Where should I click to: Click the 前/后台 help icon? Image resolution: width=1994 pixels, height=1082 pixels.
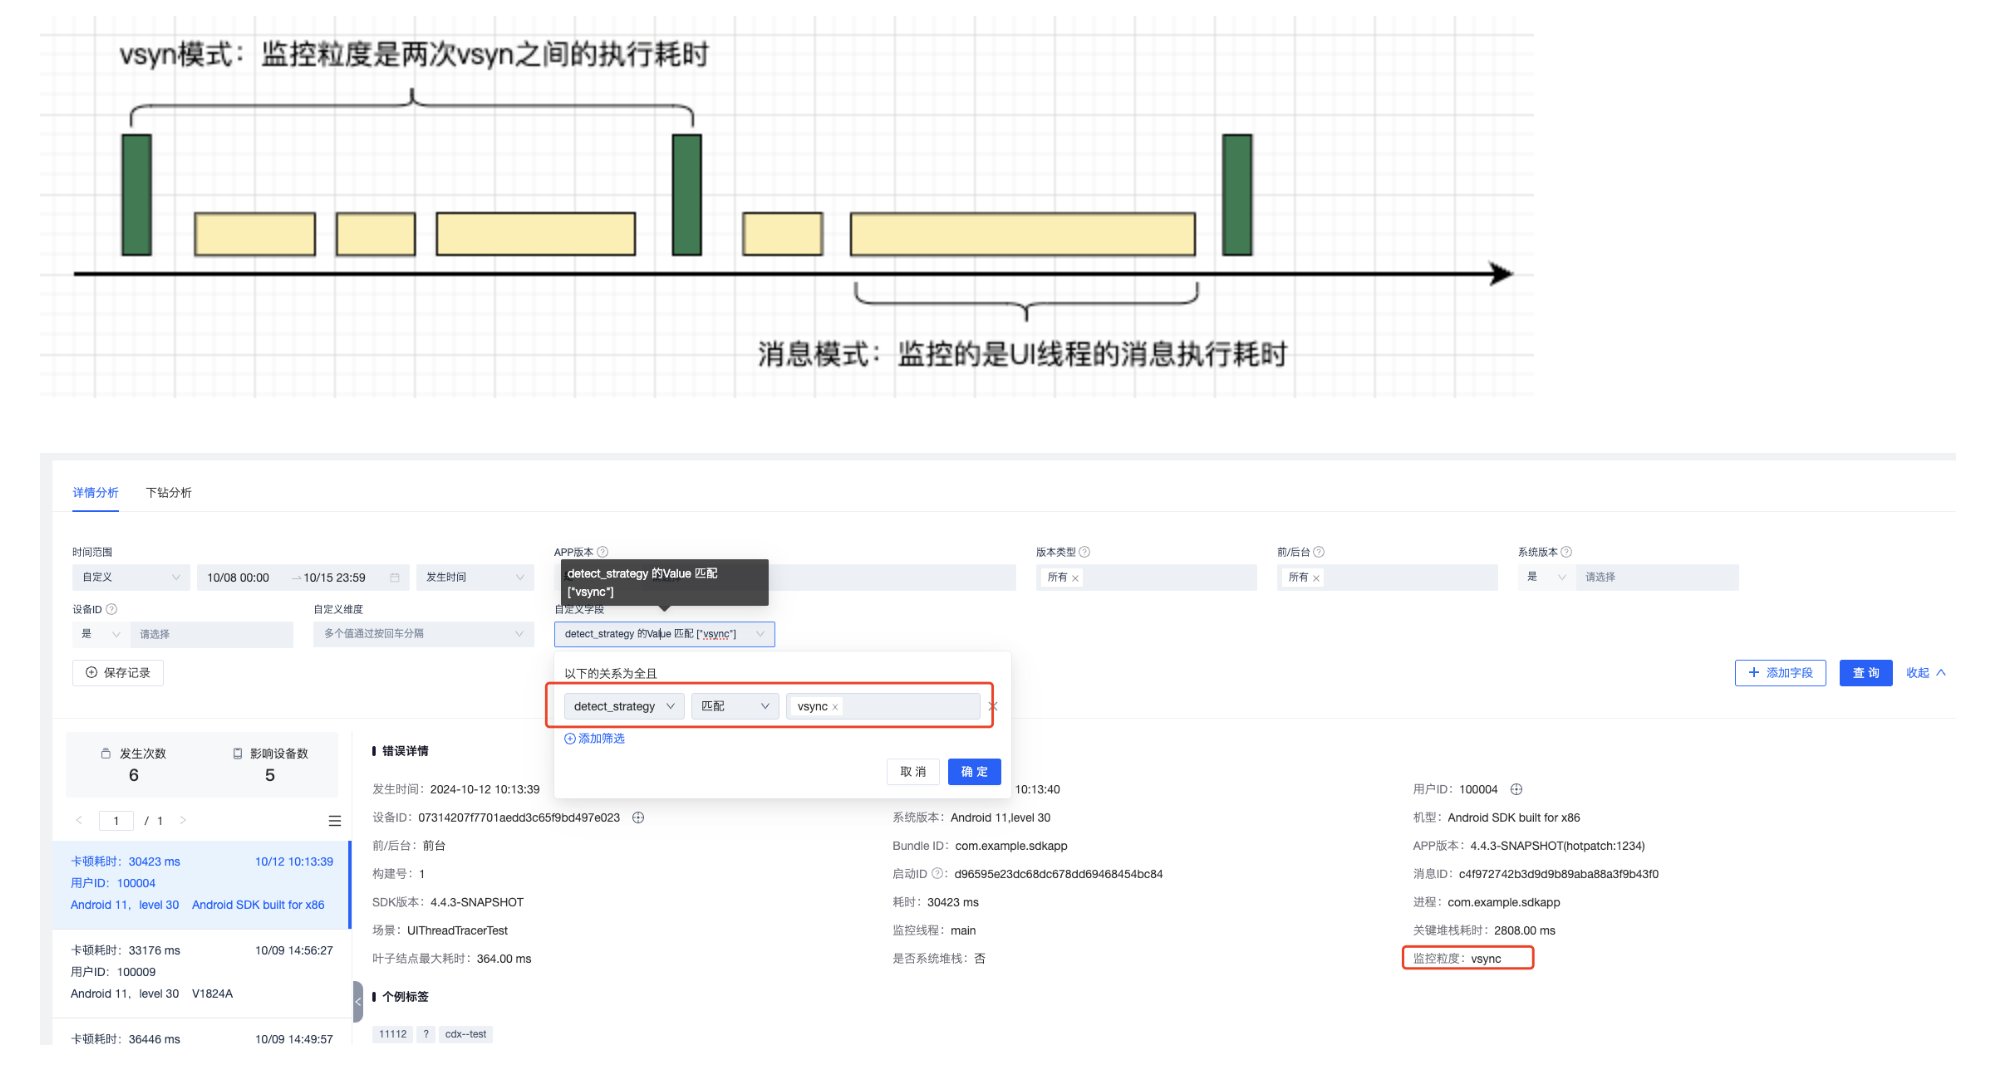(x=1319, y=552)
